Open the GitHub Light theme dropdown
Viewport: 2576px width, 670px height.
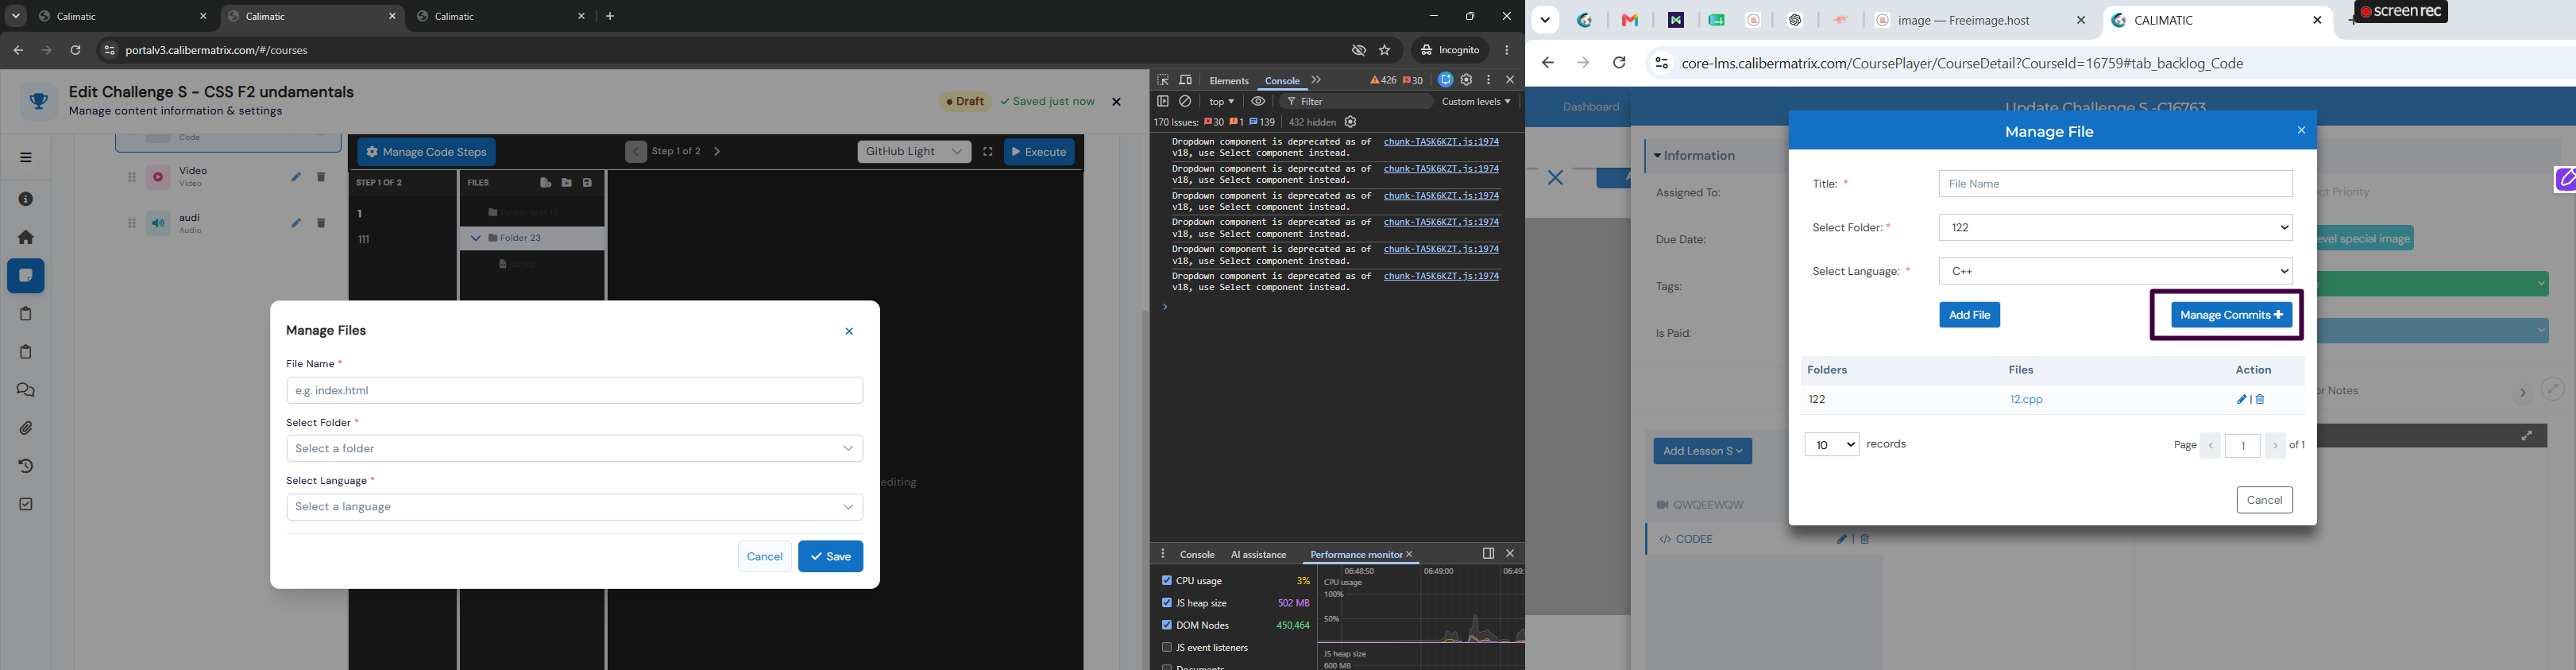pyautogui.click(x=914, y=152)
